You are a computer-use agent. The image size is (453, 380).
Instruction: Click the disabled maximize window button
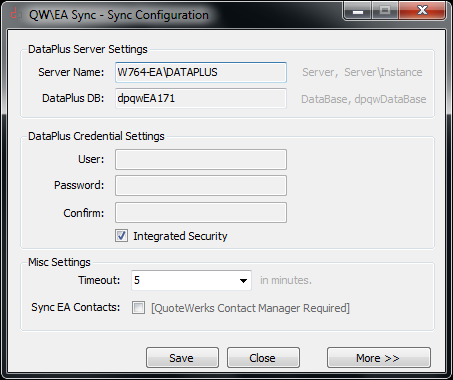click(385, 11)
